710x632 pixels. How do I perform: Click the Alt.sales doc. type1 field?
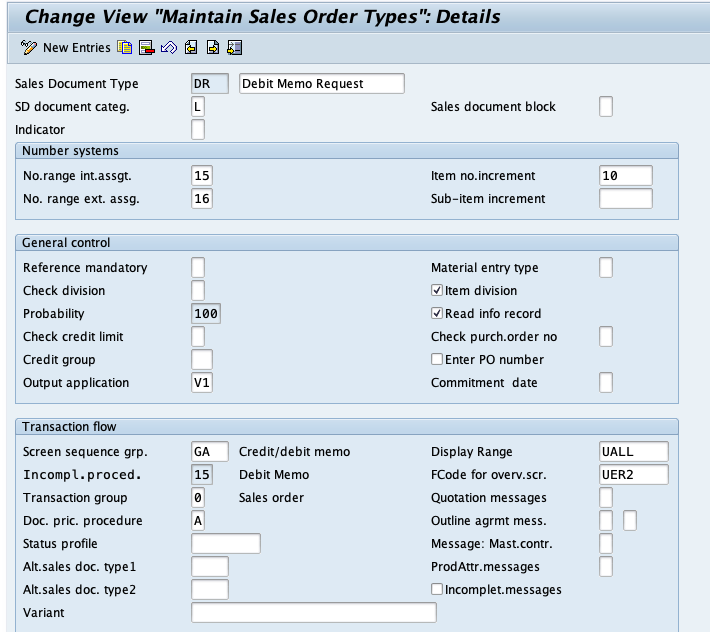pos(210,567)
